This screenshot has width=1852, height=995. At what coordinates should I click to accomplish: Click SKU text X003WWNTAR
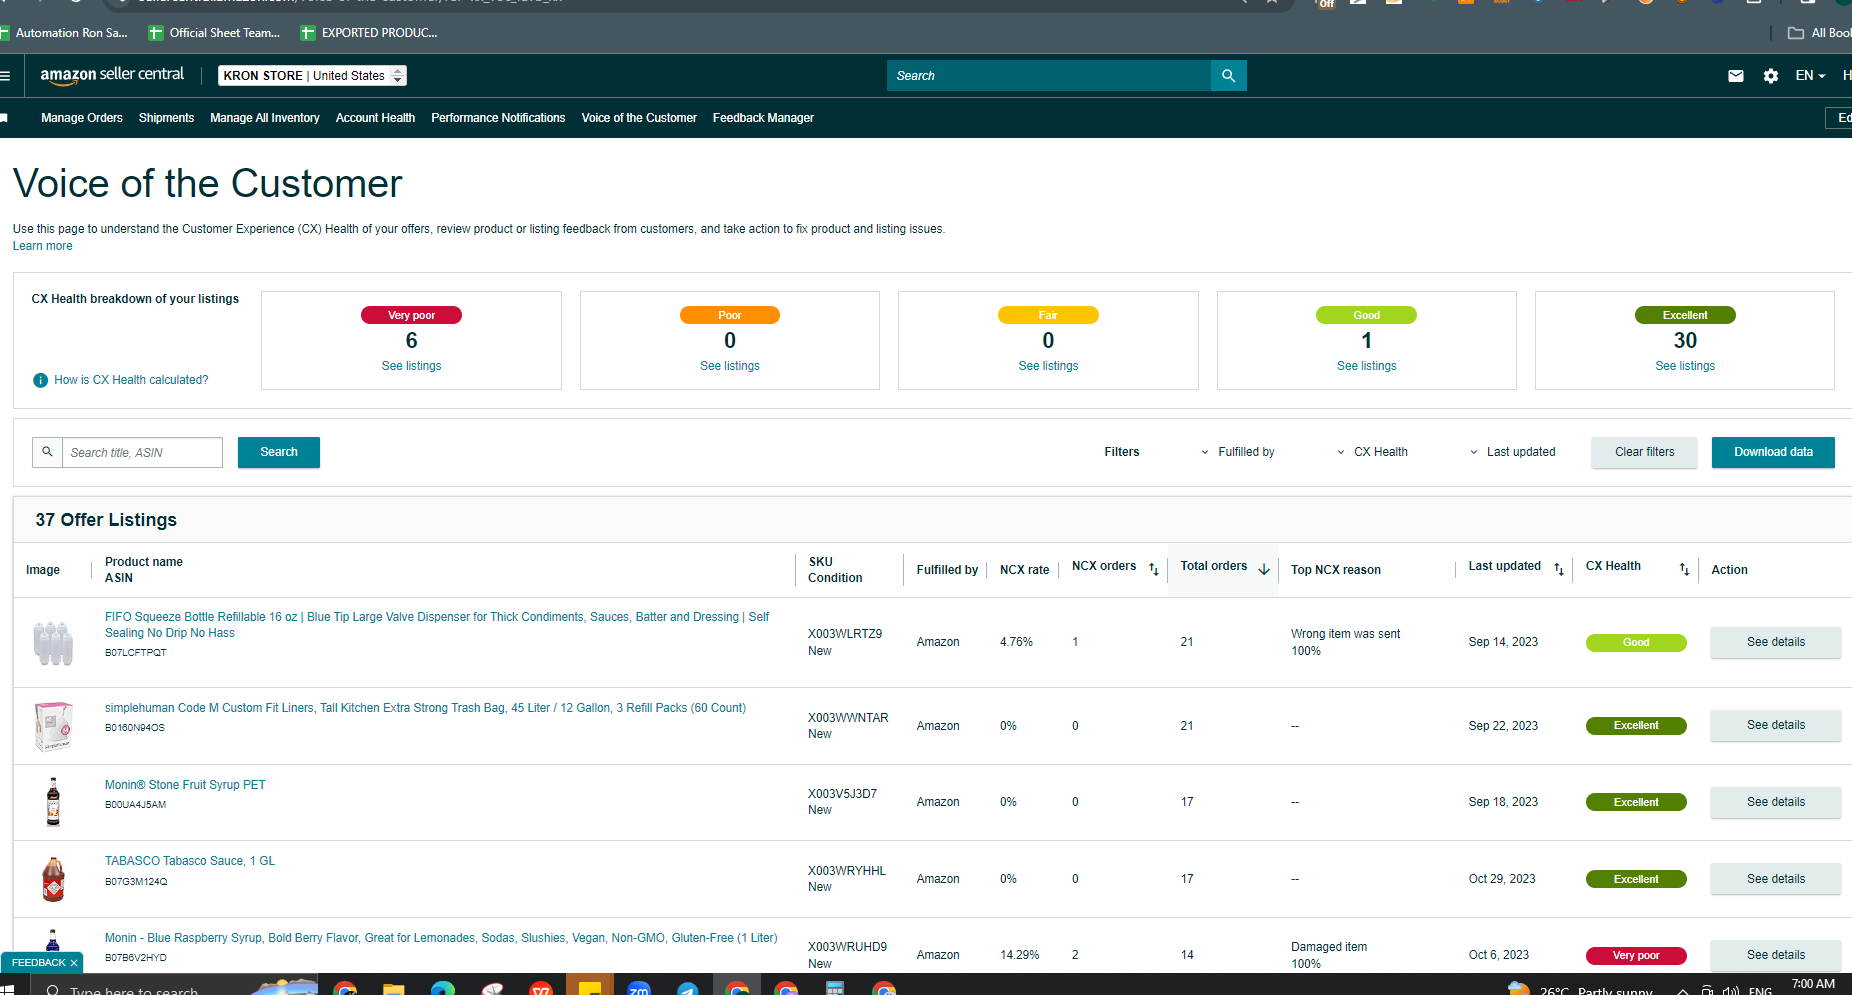(x=848, y=718)
